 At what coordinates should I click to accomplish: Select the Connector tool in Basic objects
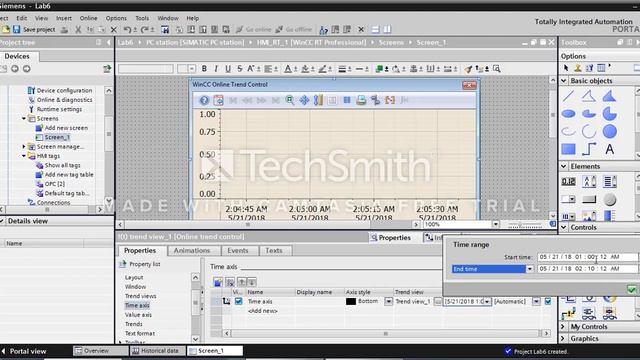(589, 149)
